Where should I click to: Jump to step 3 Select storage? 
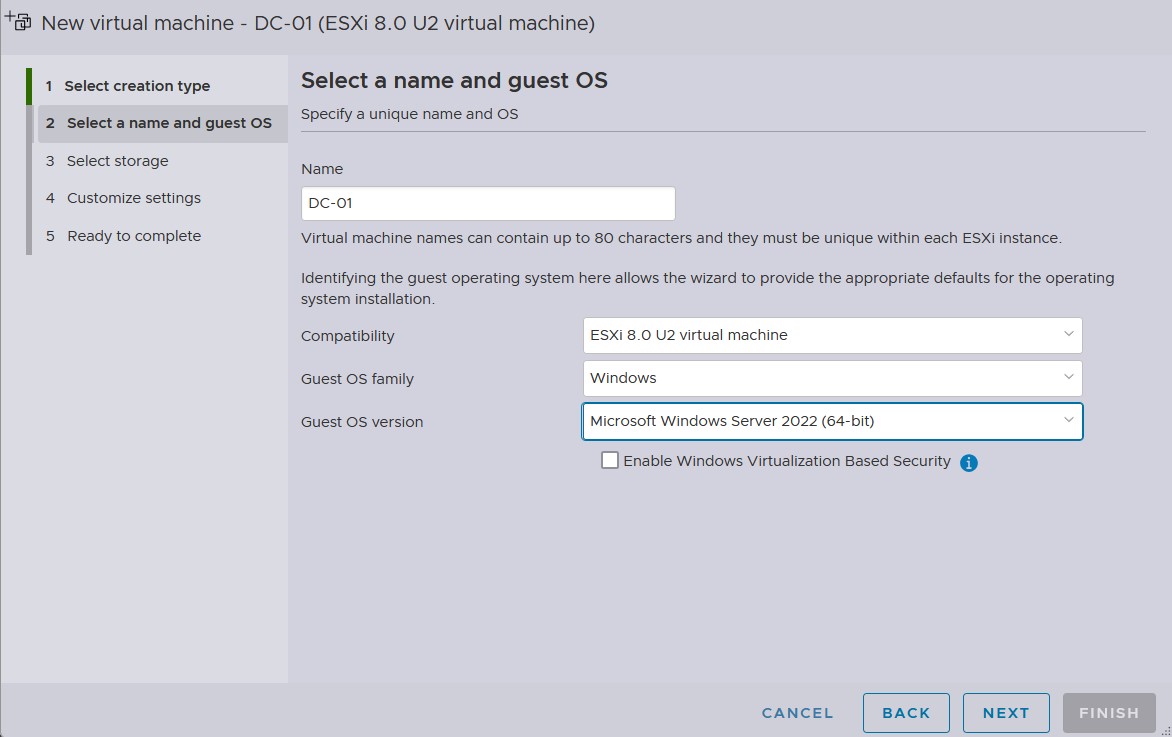point(117,161)
